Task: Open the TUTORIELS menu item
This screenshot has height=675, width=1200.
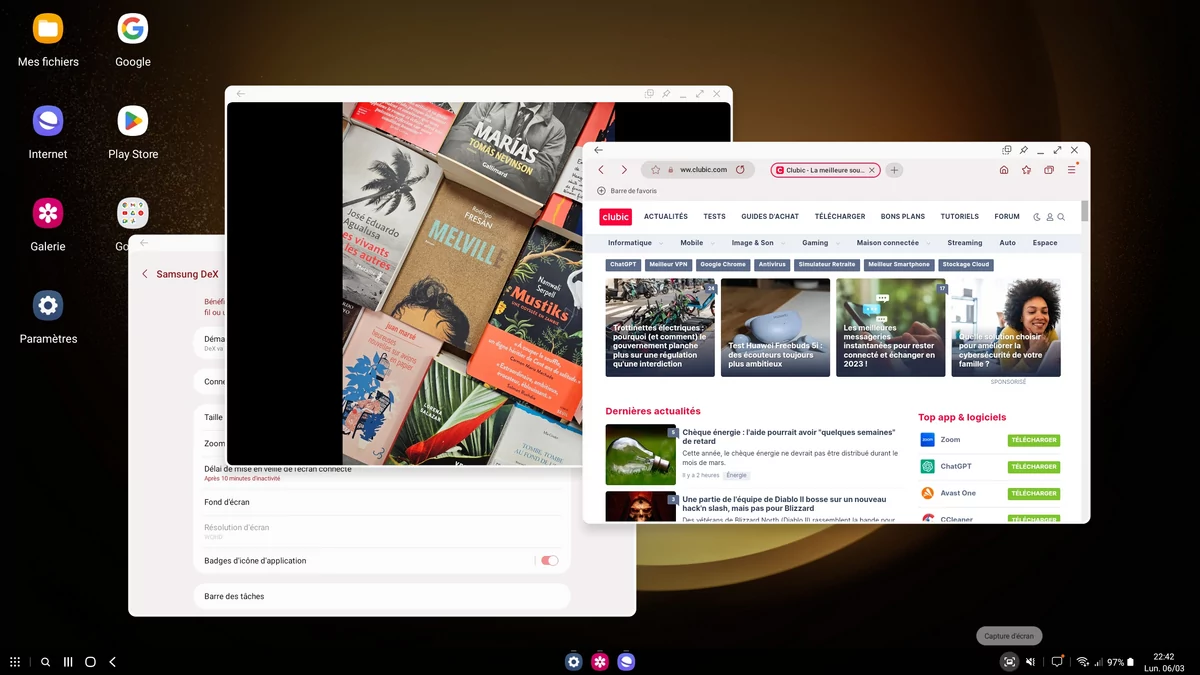Action: tap(960, 217)
